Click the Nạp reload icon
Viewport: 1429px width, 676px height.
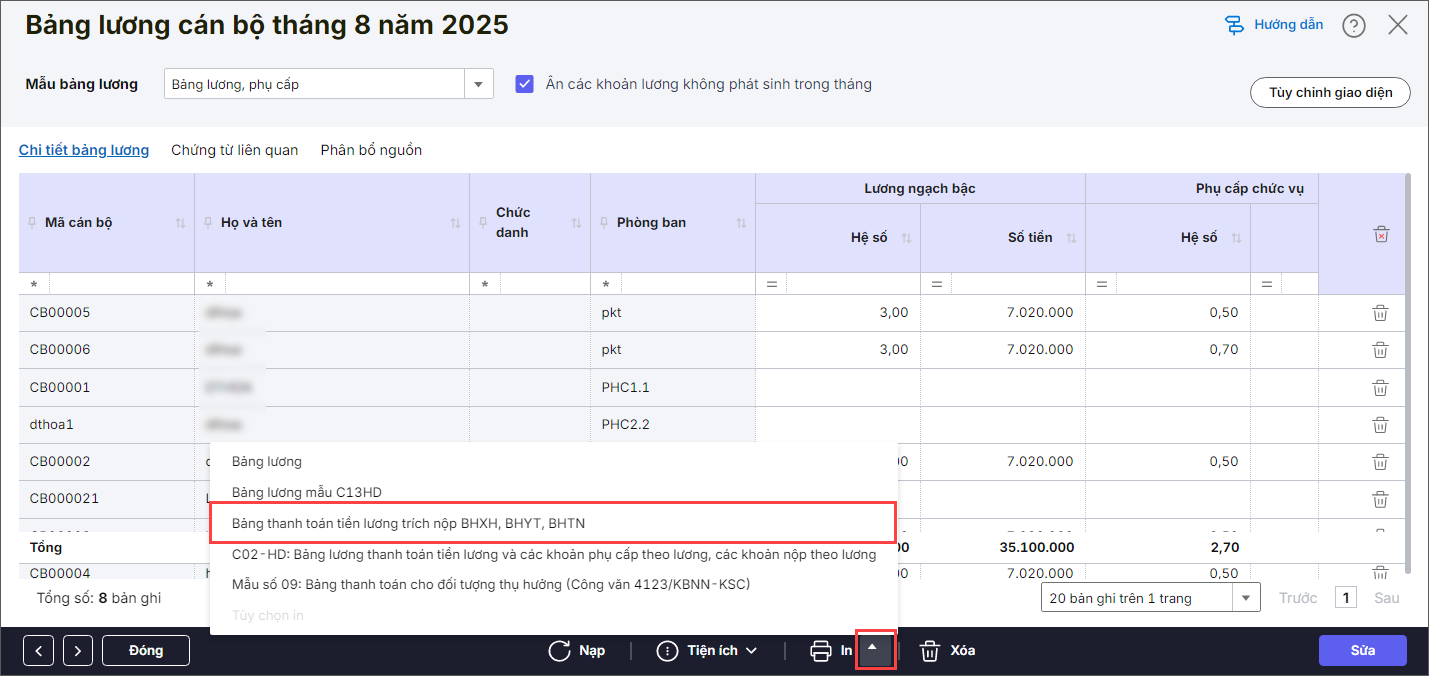click(x=560, y=651)
